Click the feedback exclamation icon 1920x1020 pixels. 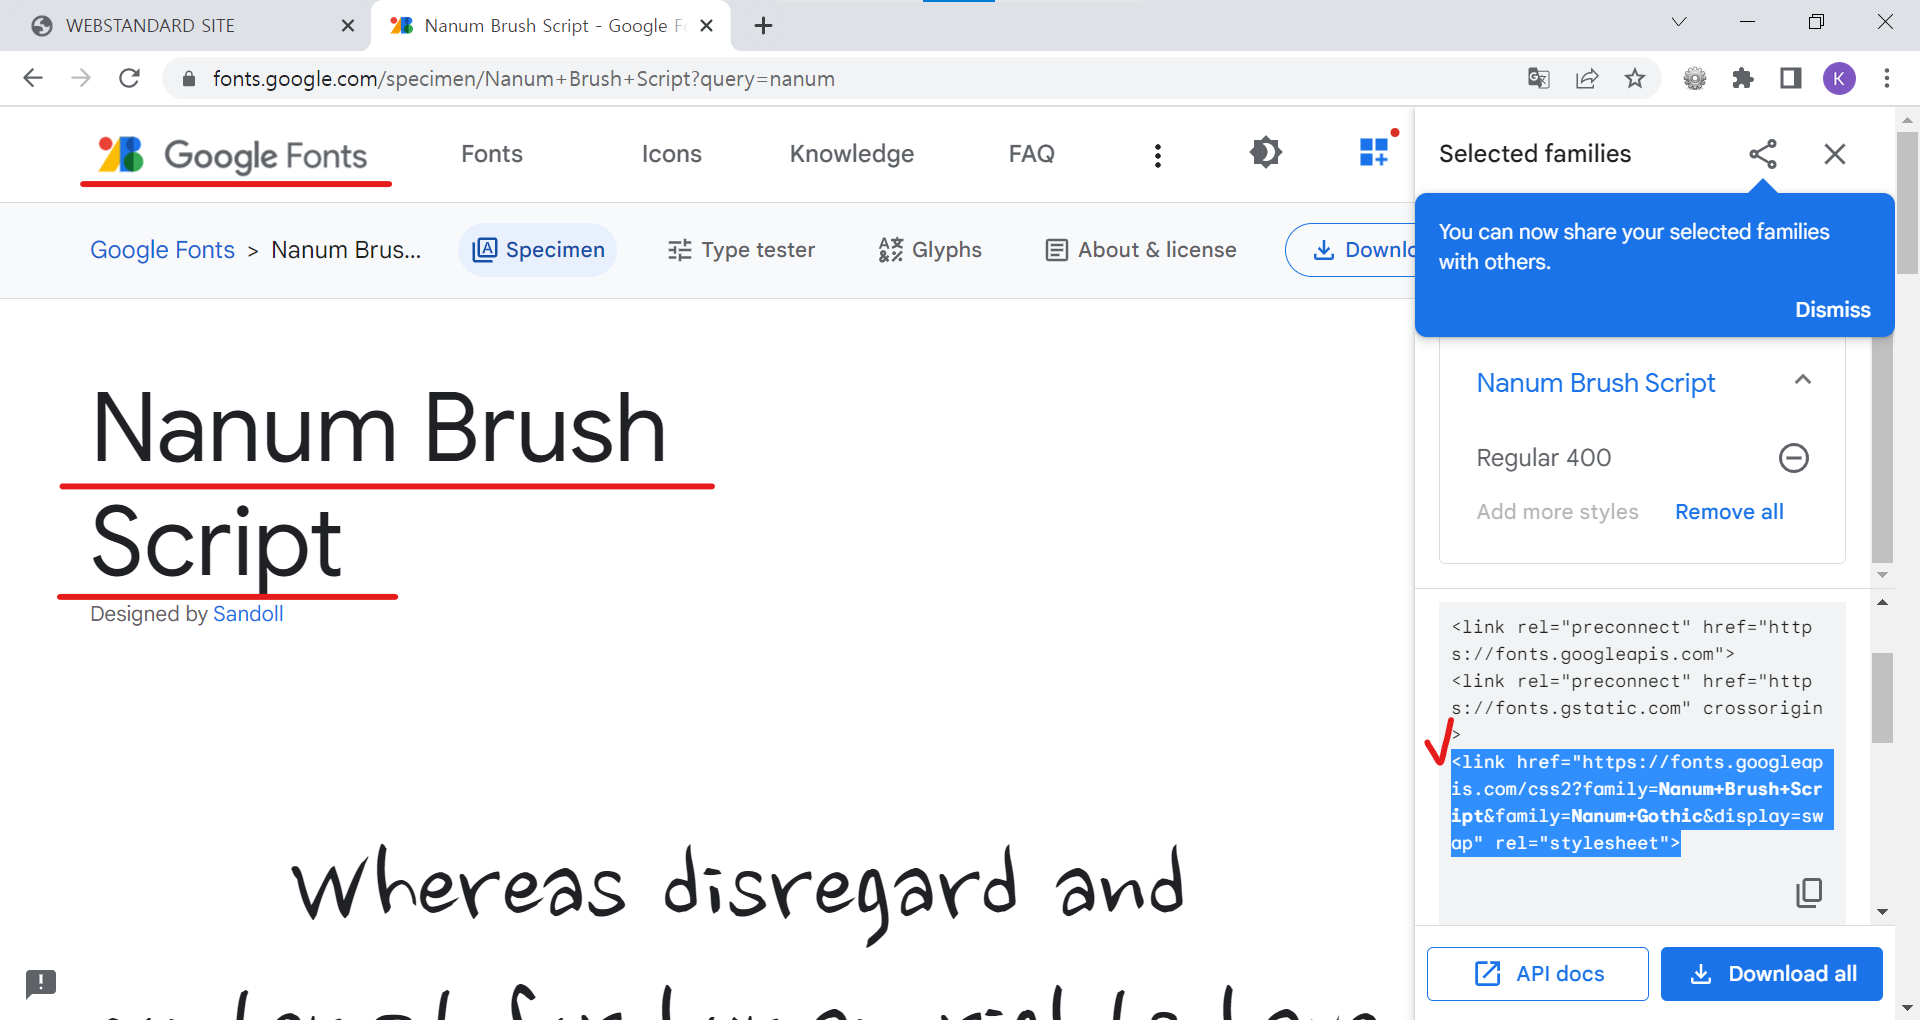pyautogui.click(x=41, y=983)
